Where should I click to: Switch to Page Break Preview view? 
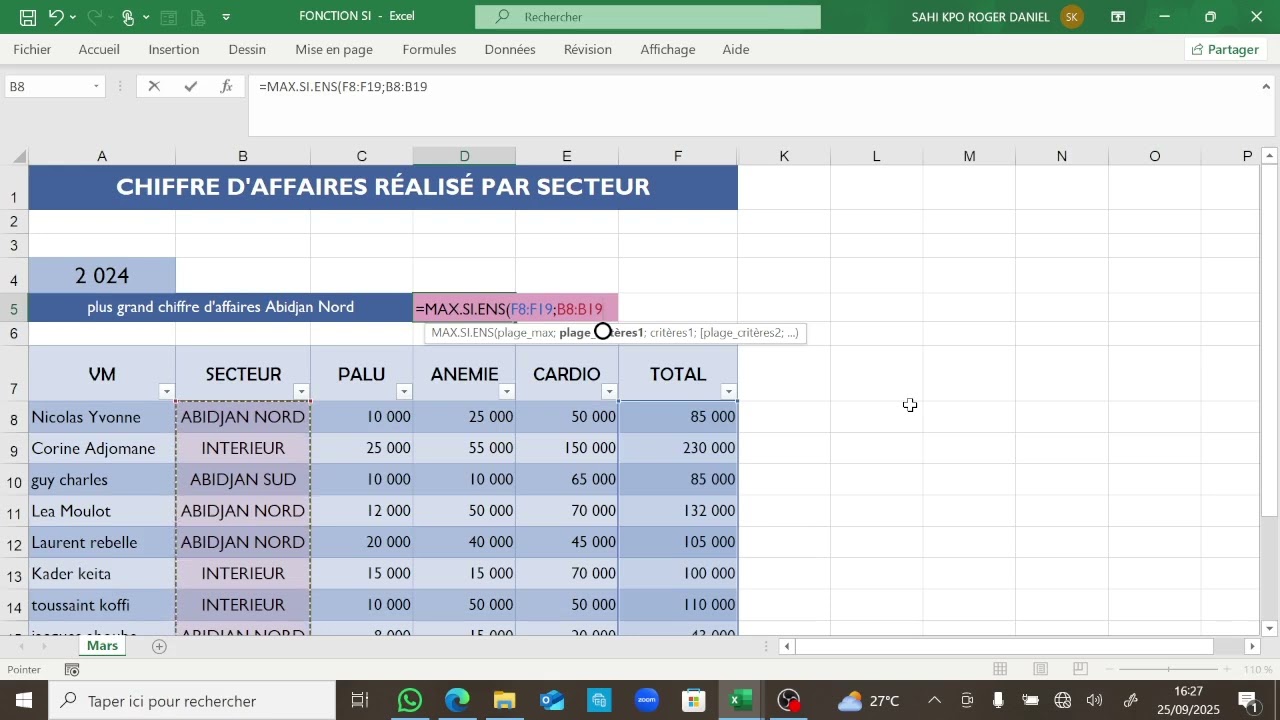pos(1081,669)
